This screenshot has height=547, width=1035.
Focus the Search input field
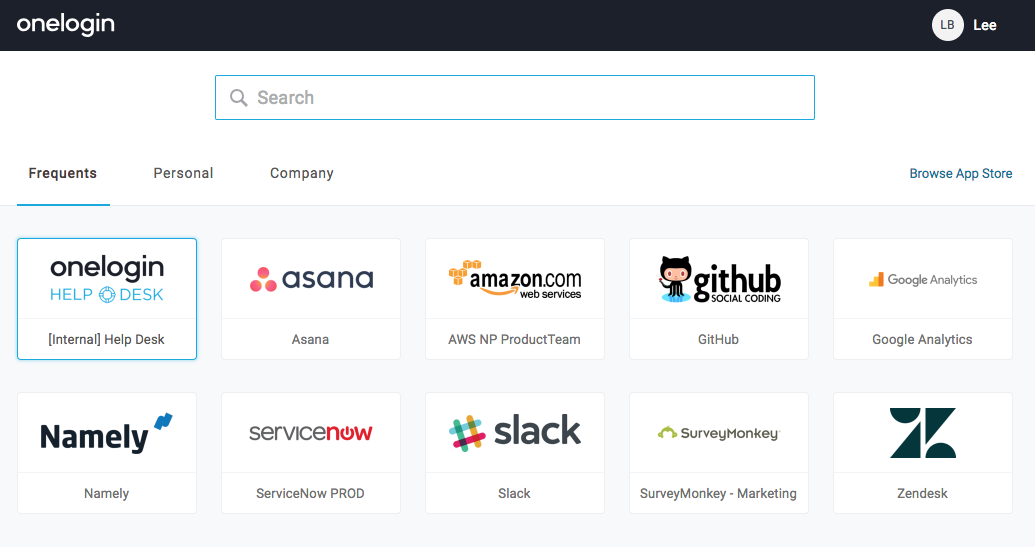pos(530,98)
